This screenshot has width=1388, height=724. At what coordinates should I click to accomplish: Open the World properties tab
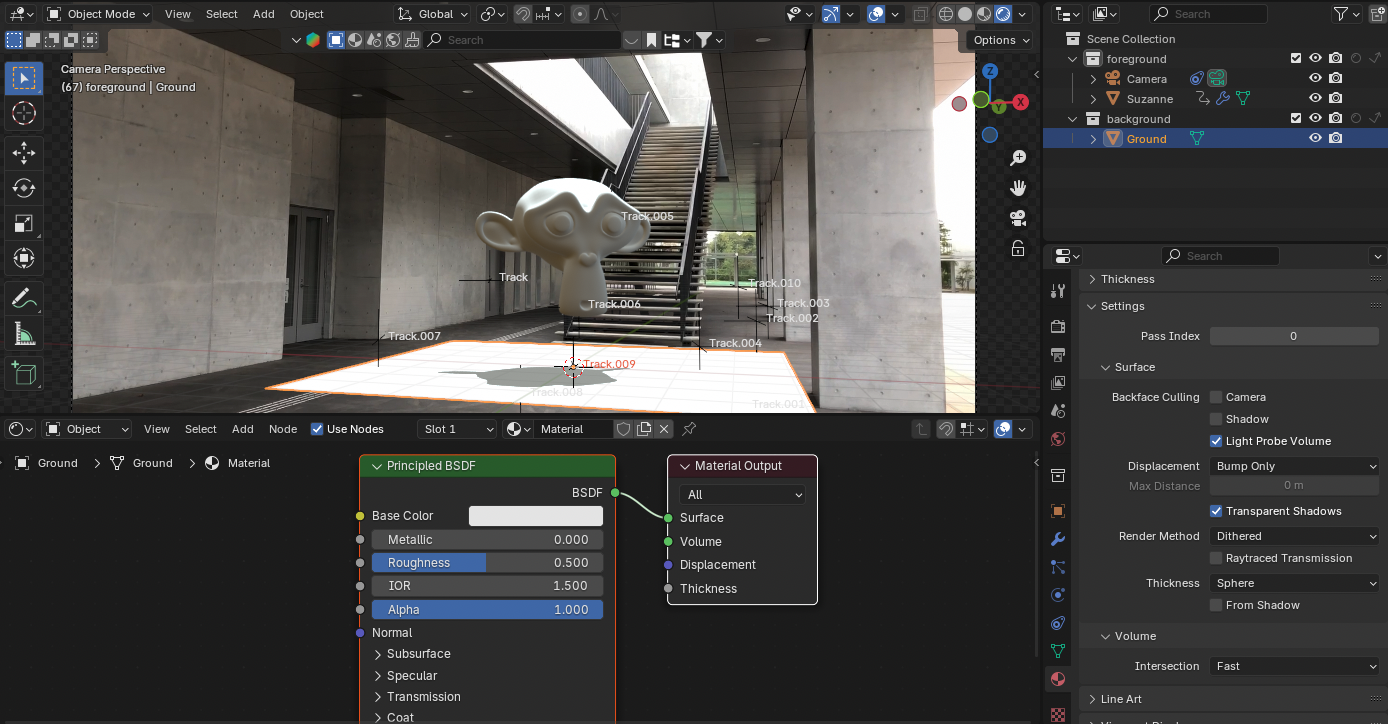coord(1058,439)
